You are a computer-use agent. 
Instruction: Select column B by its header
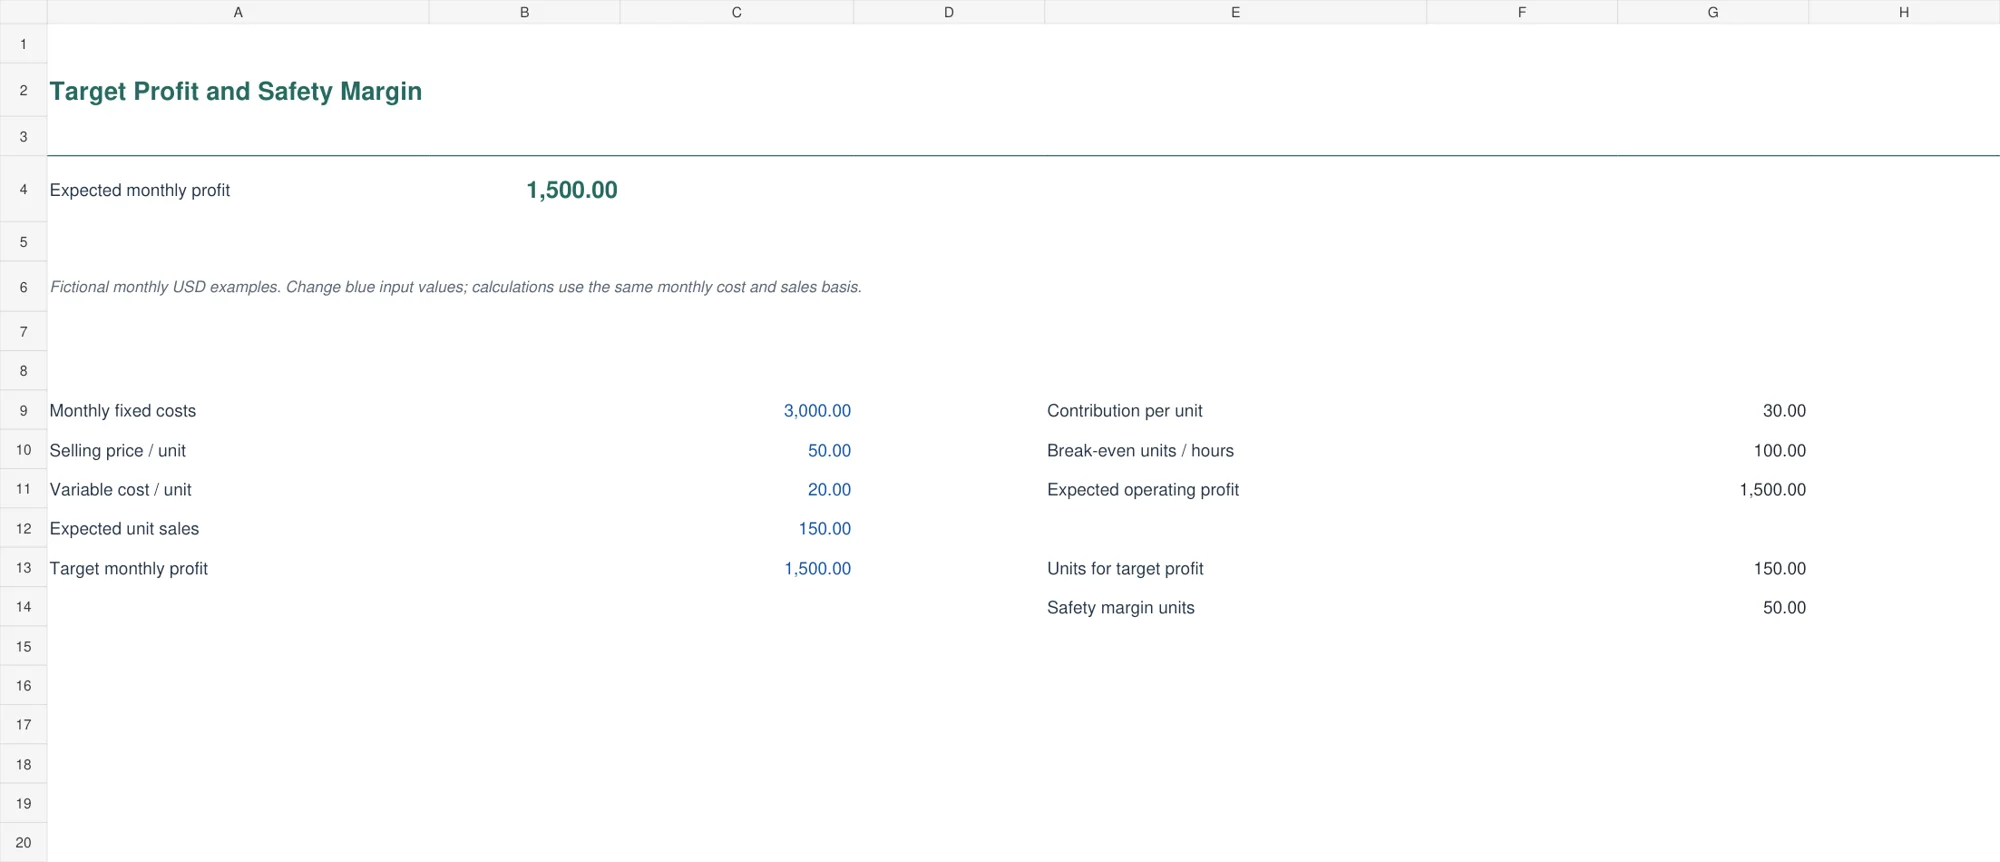(524, 12)
